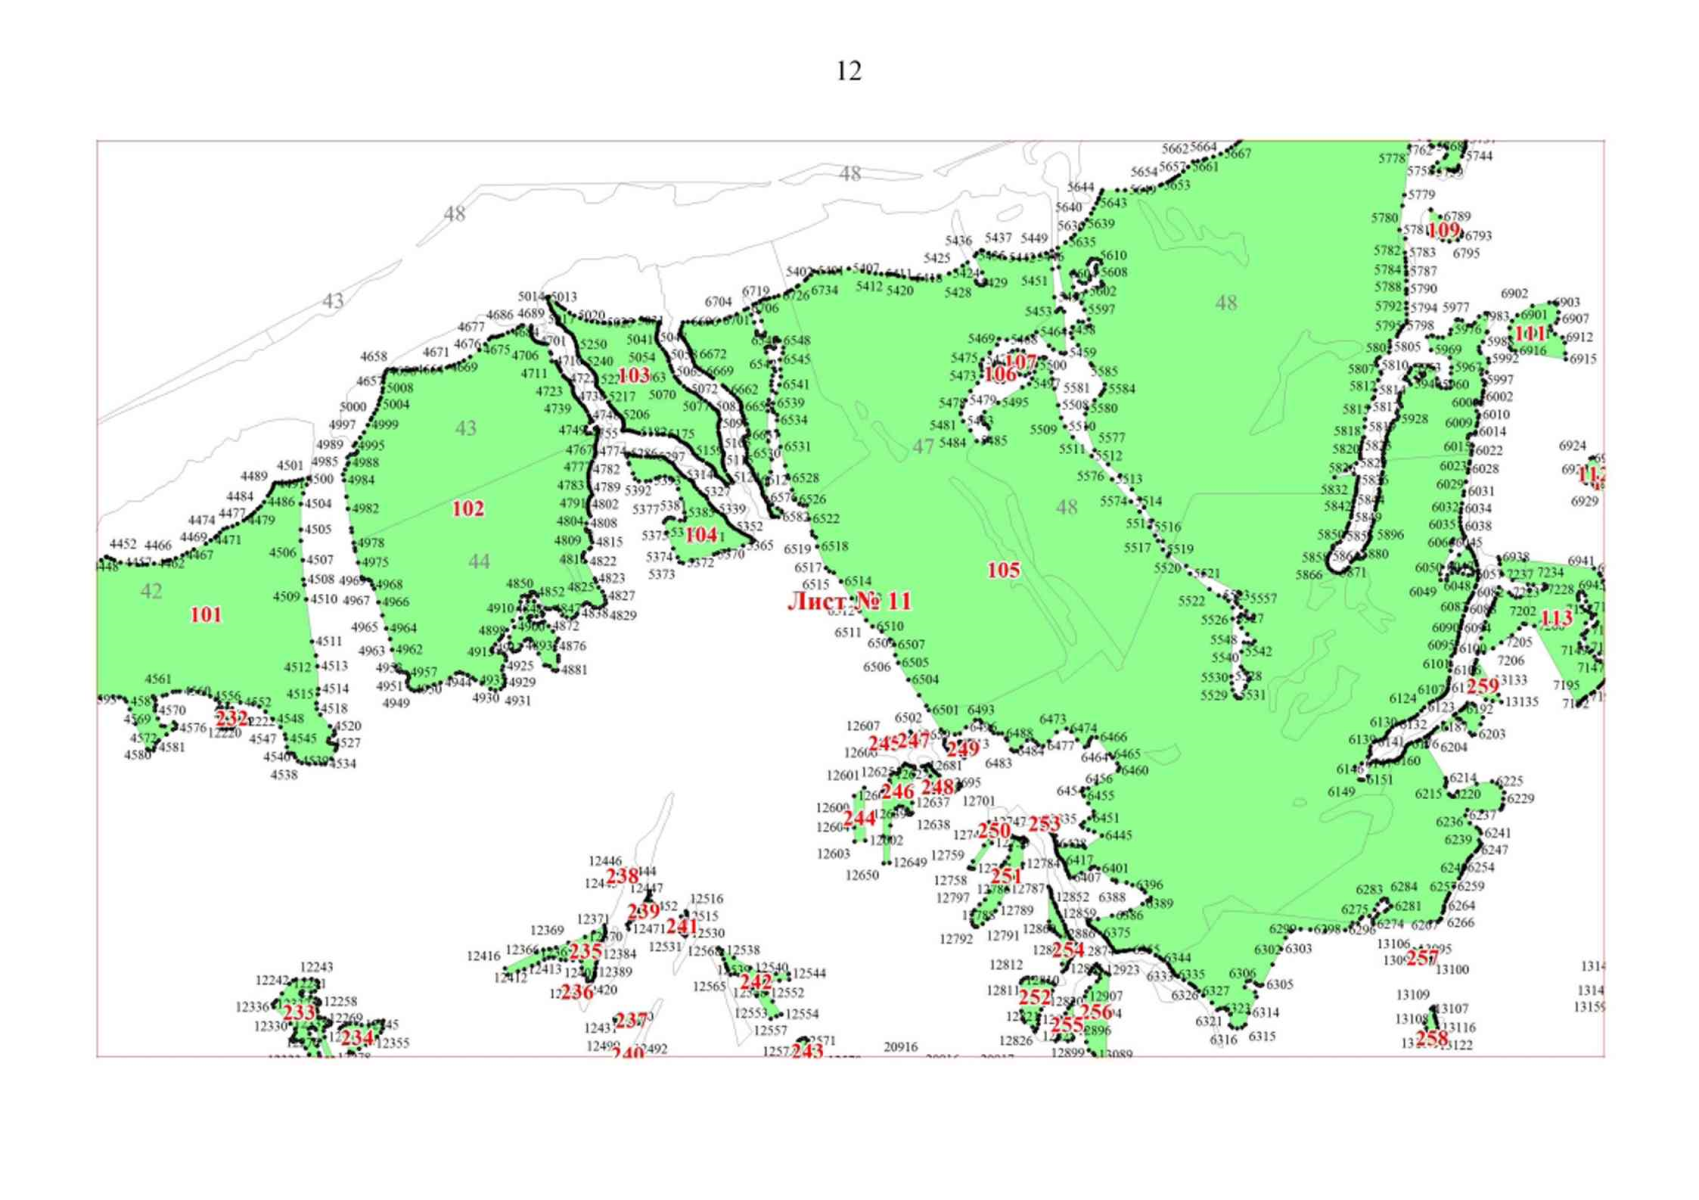The image size is (1699, 1200).
Task: Click gray quarter number 47
Action: (923, 446)
